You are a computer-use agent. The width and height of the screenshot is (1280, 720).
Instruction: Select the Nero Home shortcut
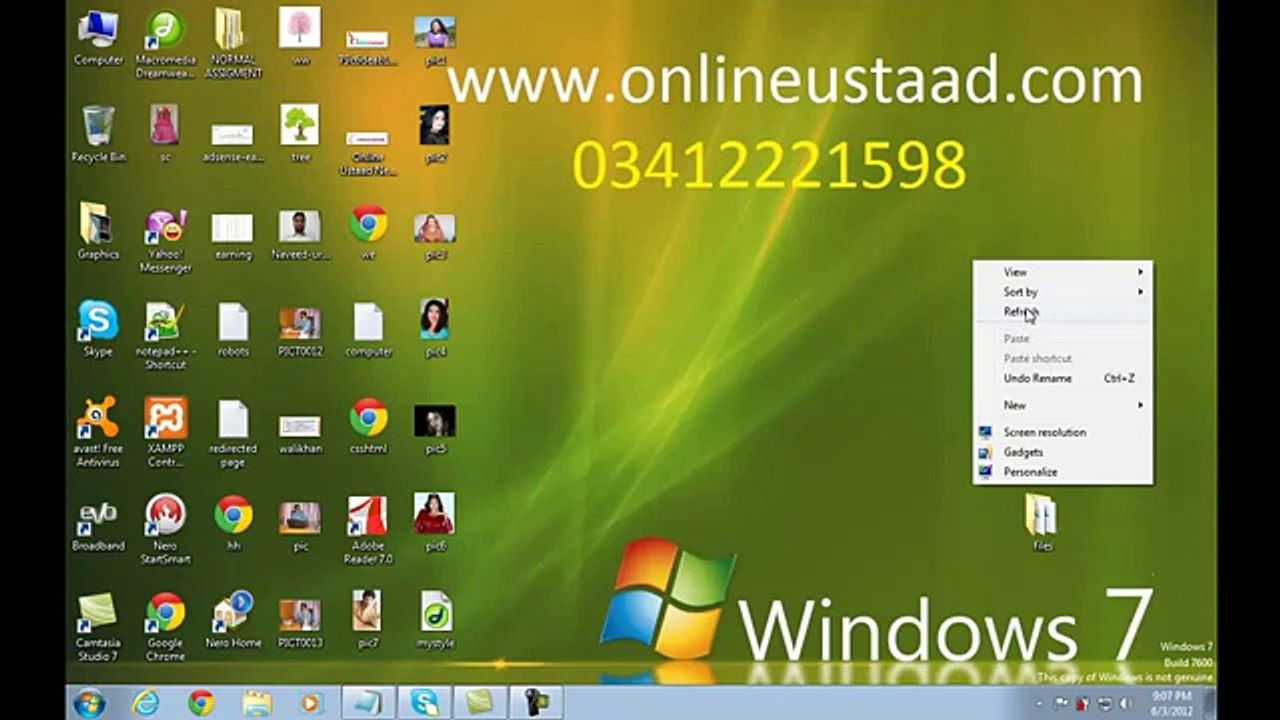click(232, 619)
